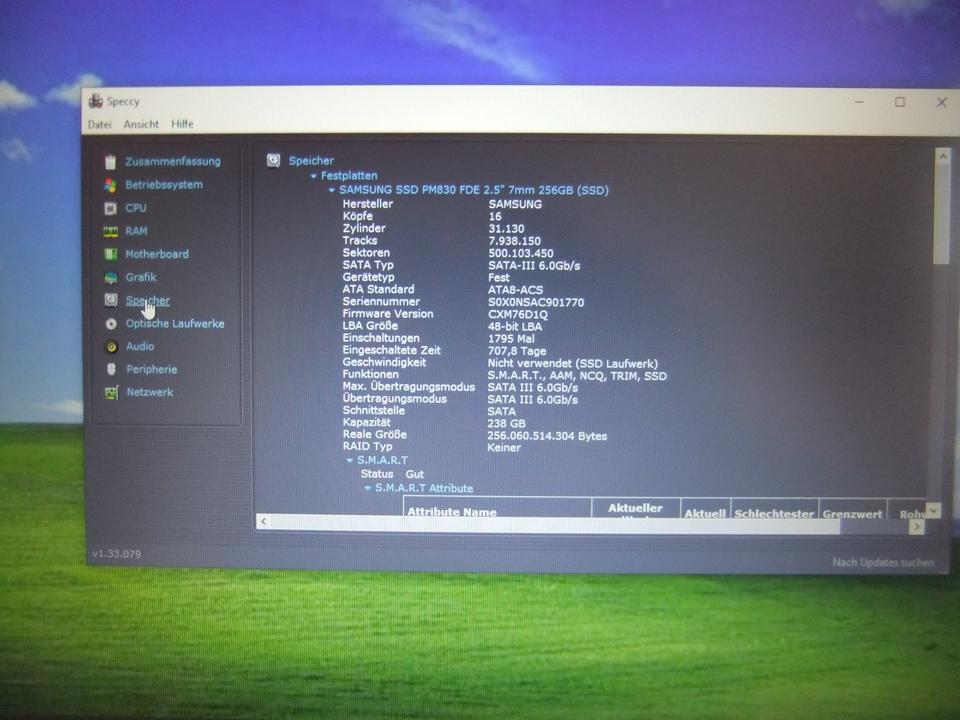Image resolution: width=960 pixels, height=720 pixels.
Task: Click the version label v1.33.079
Action: coord(116,554)
